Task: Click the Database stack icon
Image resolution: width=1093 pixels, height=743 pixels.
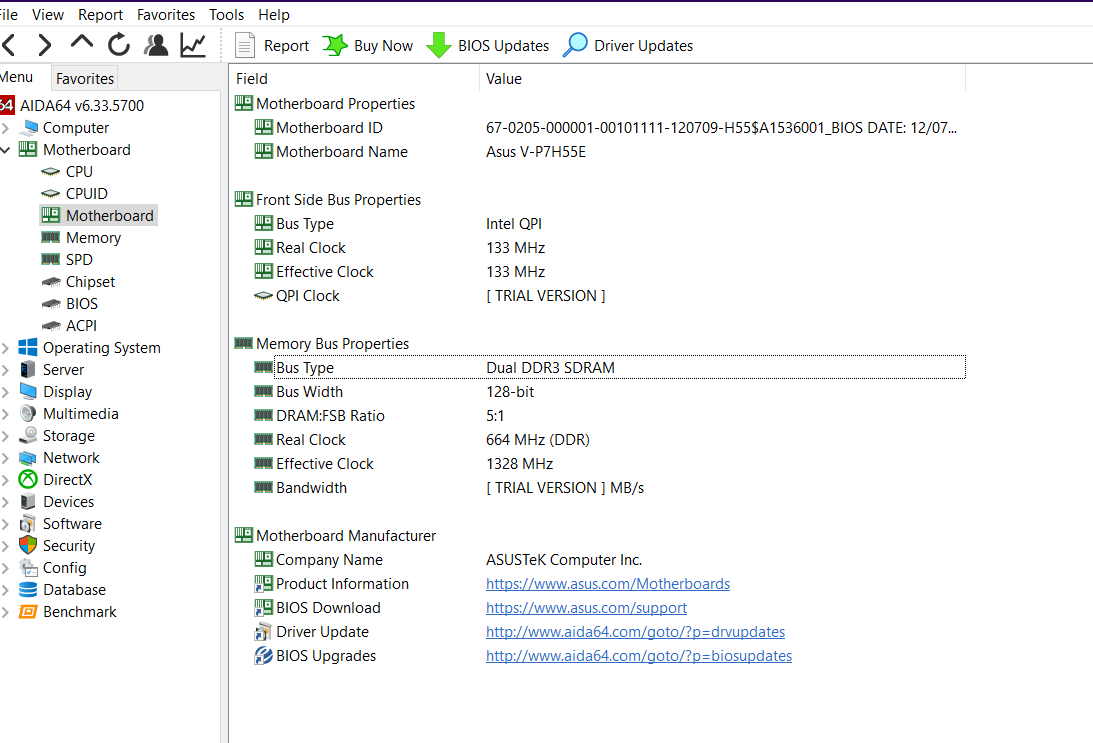Action: pos(28,590)
